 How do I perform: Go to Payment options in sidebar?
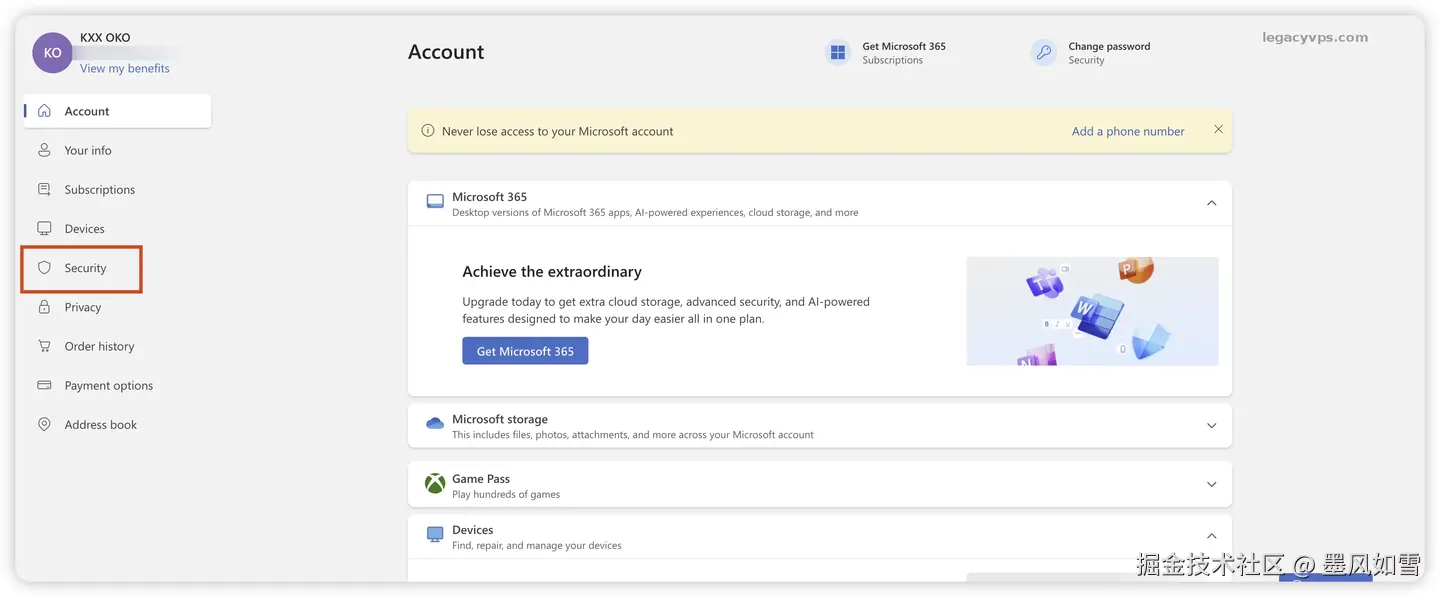coord(108,386)
